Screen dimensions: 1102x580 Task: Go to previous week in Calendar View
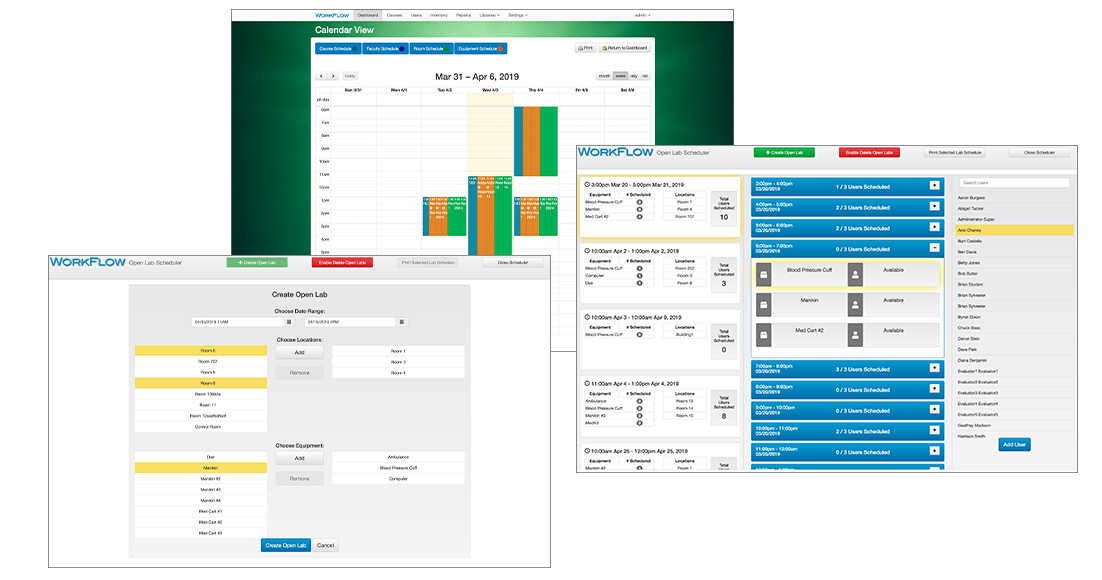pyautogui.click(x=321, y=76)
